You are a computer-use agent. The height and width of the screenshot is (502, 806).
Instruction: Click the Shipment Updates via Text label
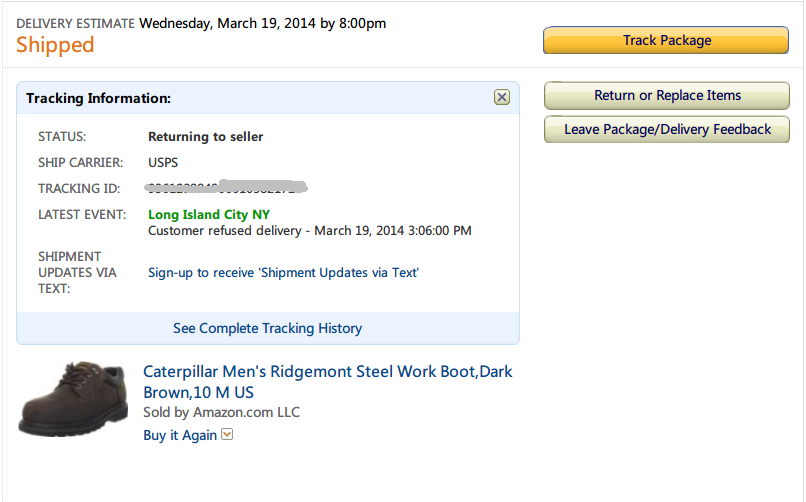click(x=77, y=272)
